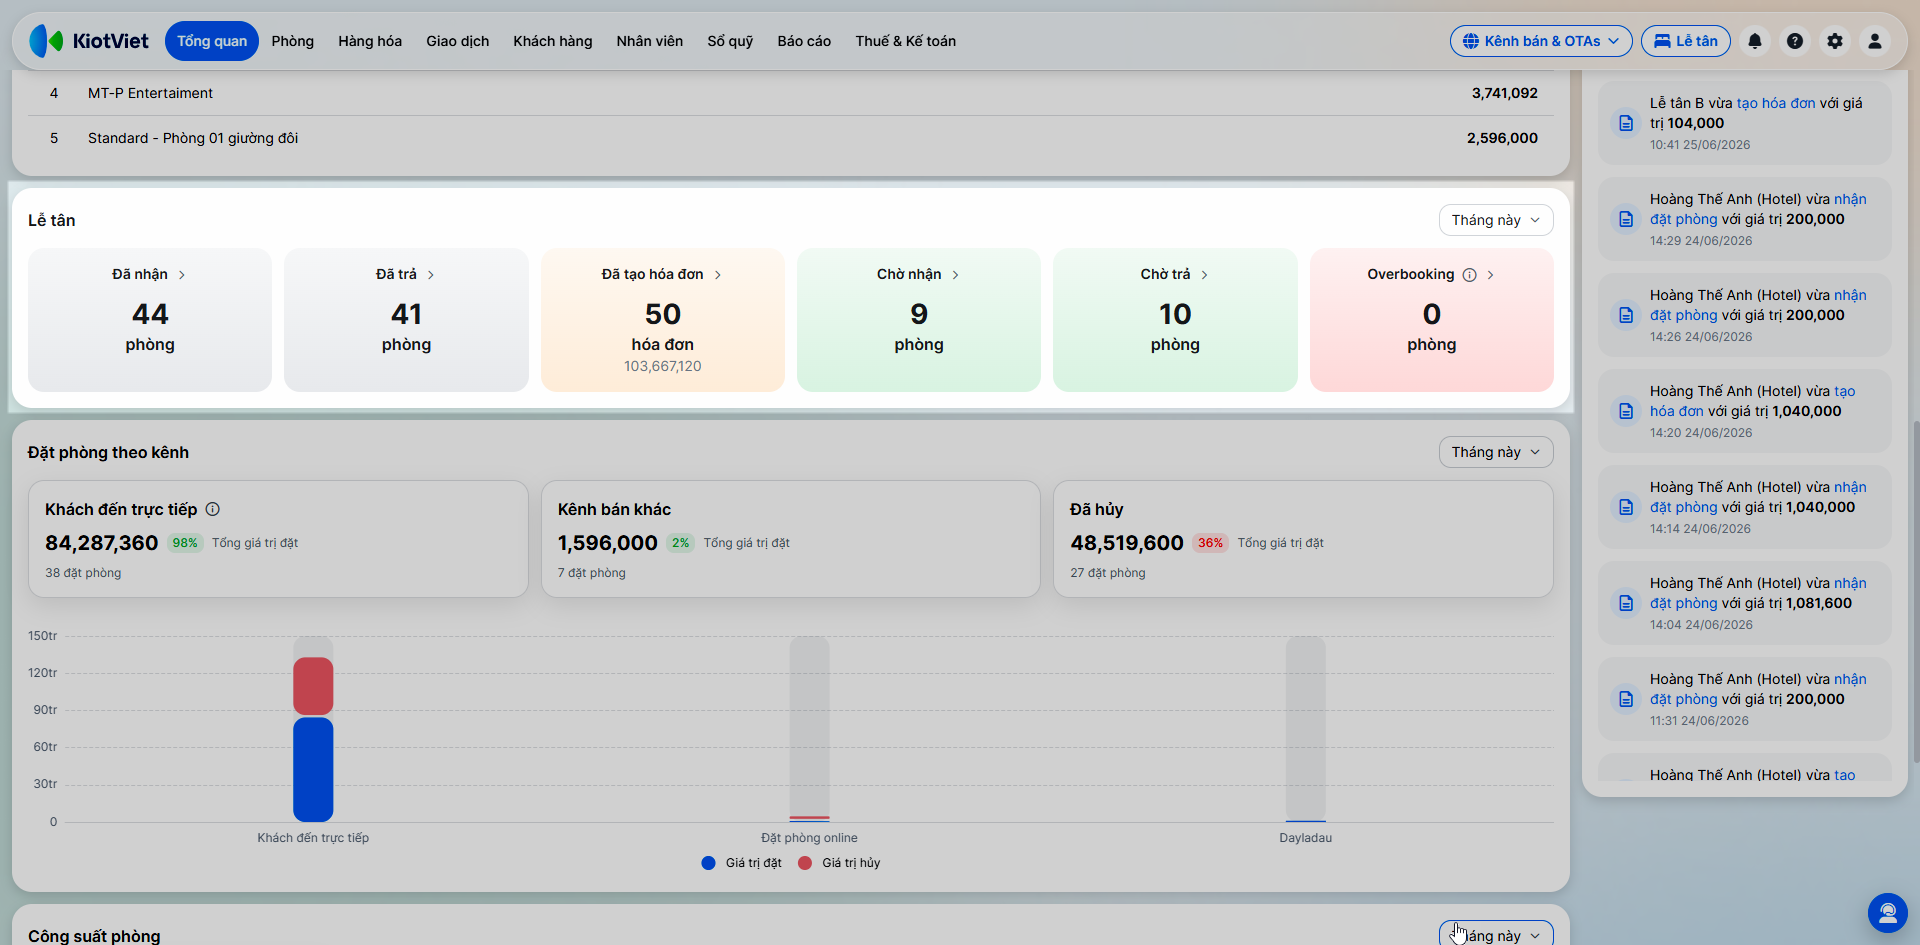
Task: Open Tháng này dropdown in Lễ tân section
Action: (1496, 220)
